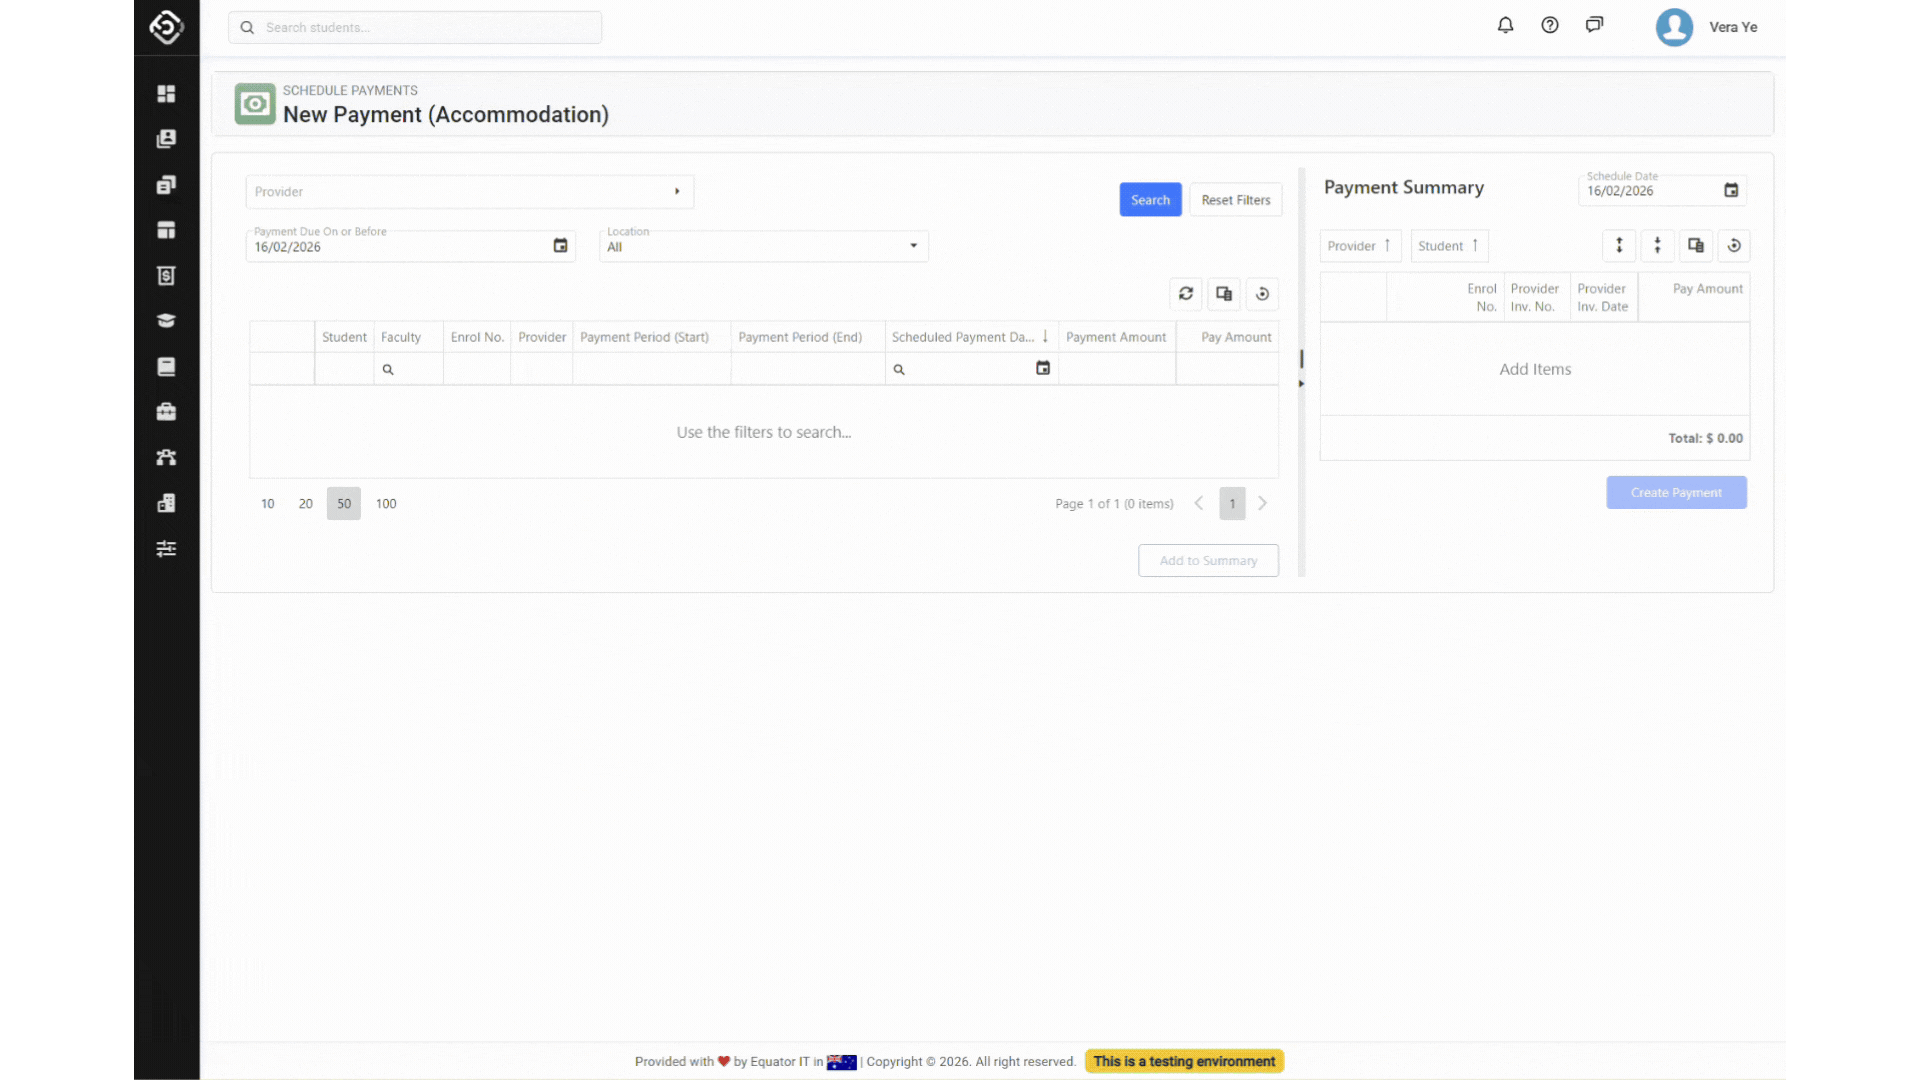Refresh the payment search results grid
Screen dimensions: 1920x1080
click(1186, 294)
